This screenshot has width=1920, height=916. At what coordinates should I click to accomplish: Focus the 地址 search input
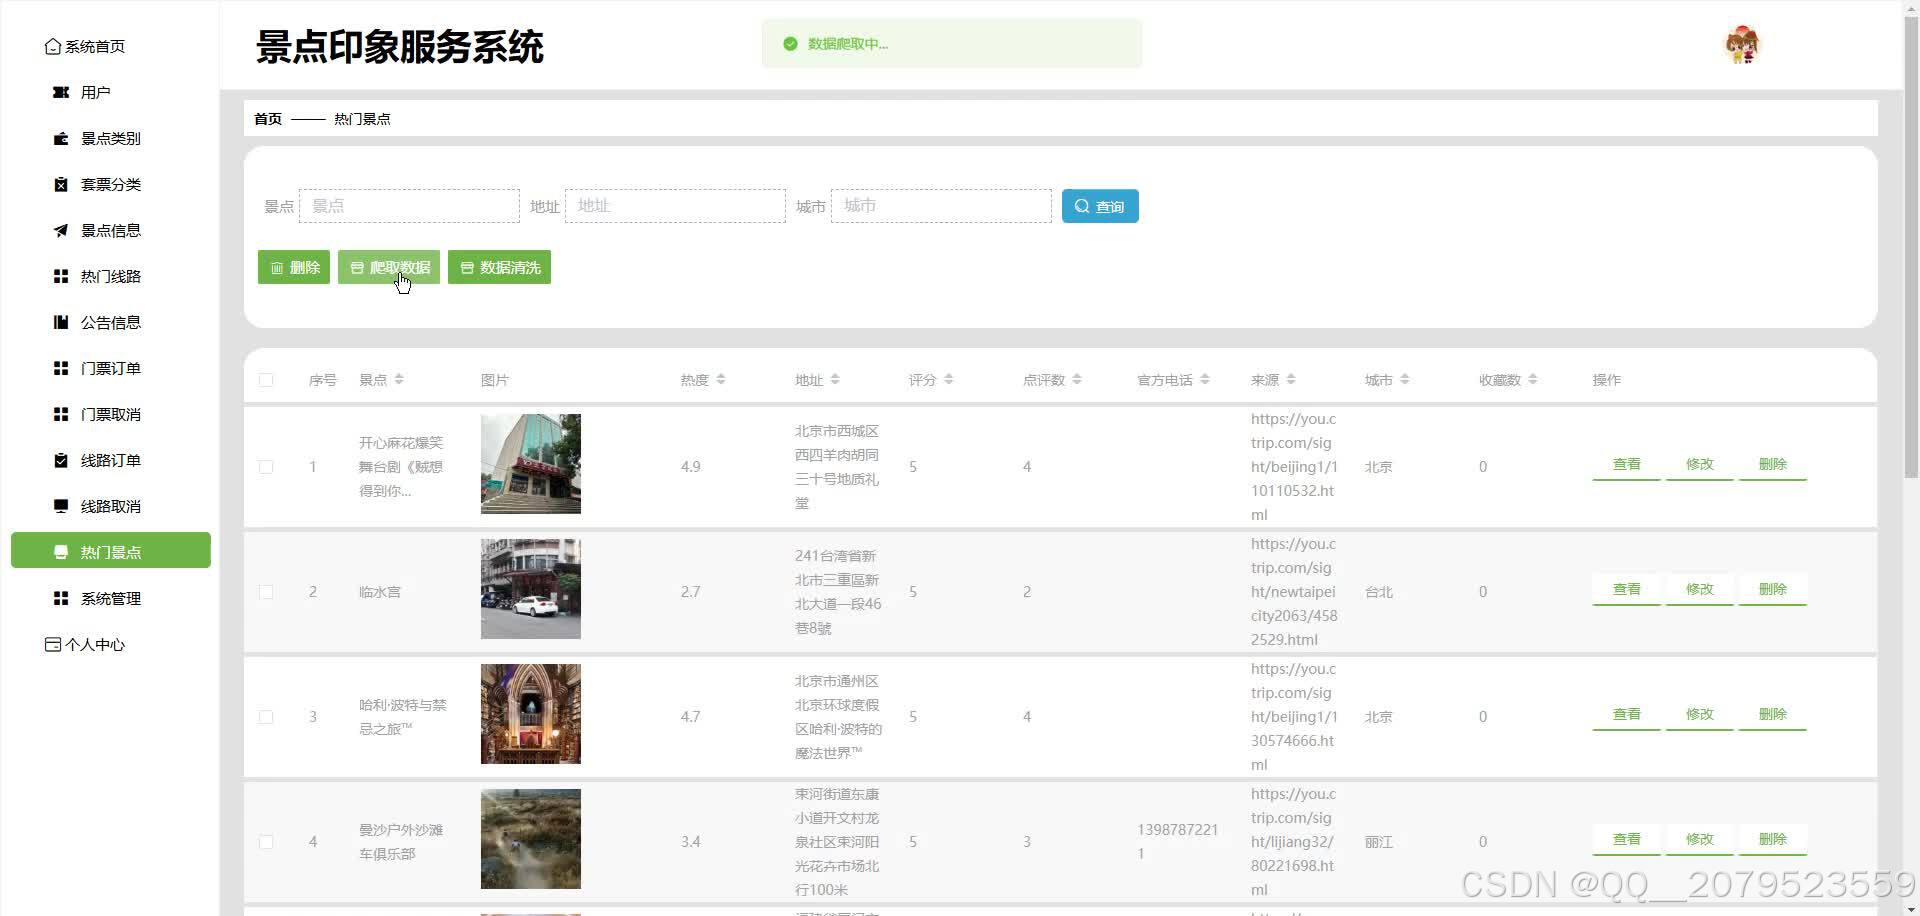(x=675, y=206)
